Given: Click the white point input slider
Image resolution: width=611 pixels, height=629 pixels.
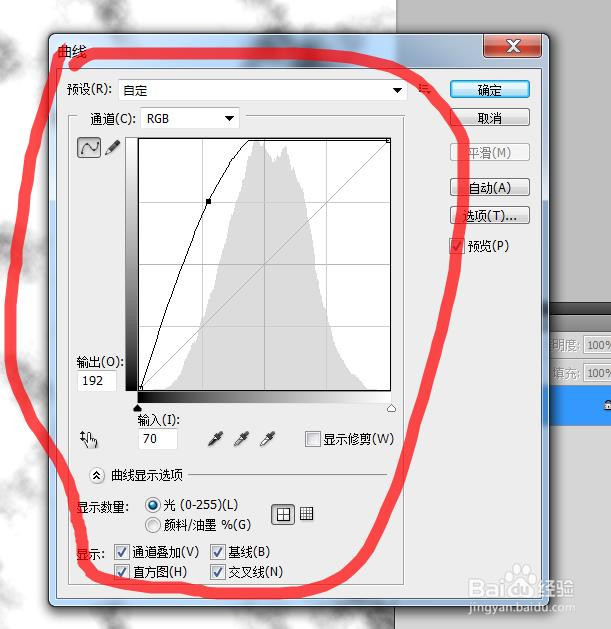Looking at the screenshot, I should click(x=392, y=408).
